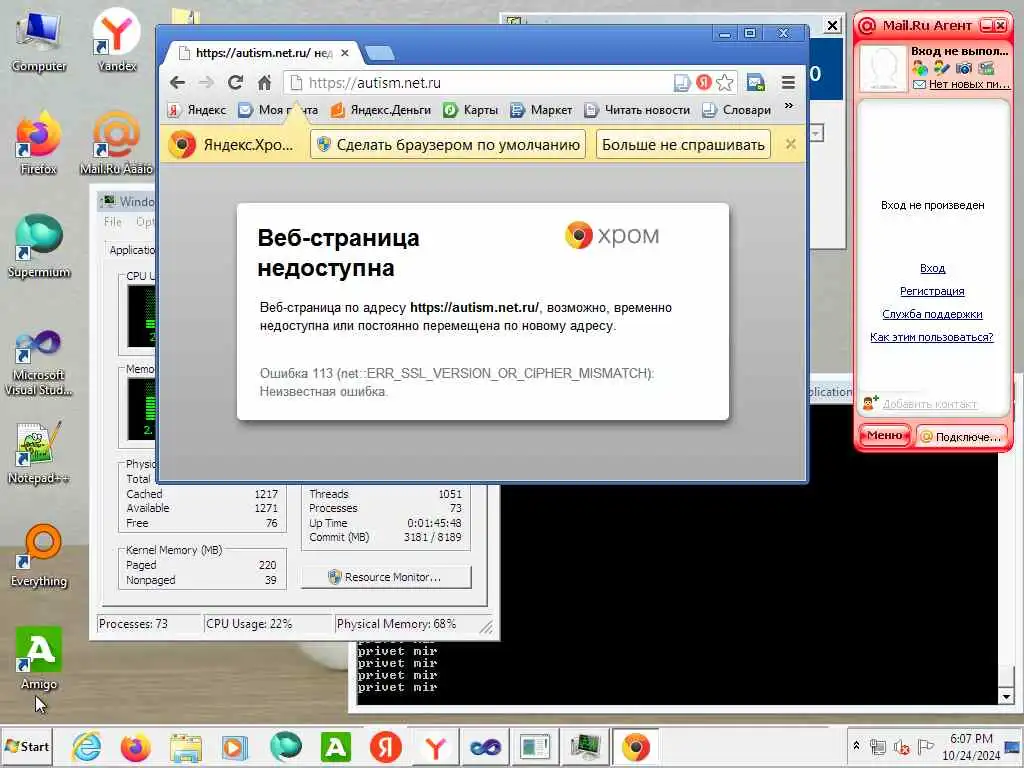Open a new browser tab

(x=379, y=53)
